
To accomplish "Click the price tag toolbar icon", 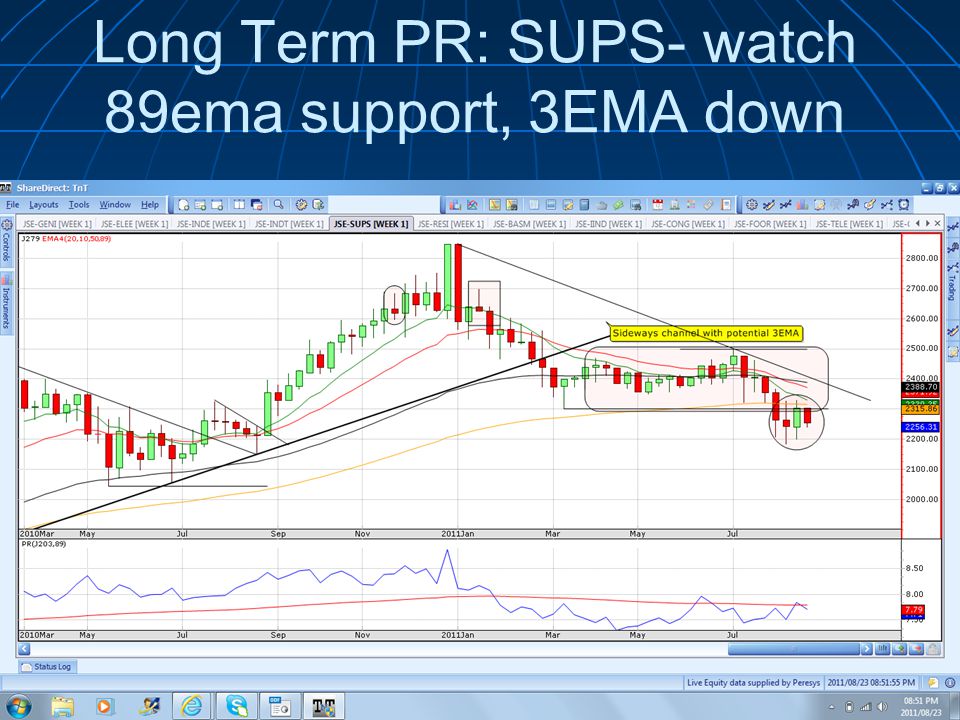I will tap(708, 204).
